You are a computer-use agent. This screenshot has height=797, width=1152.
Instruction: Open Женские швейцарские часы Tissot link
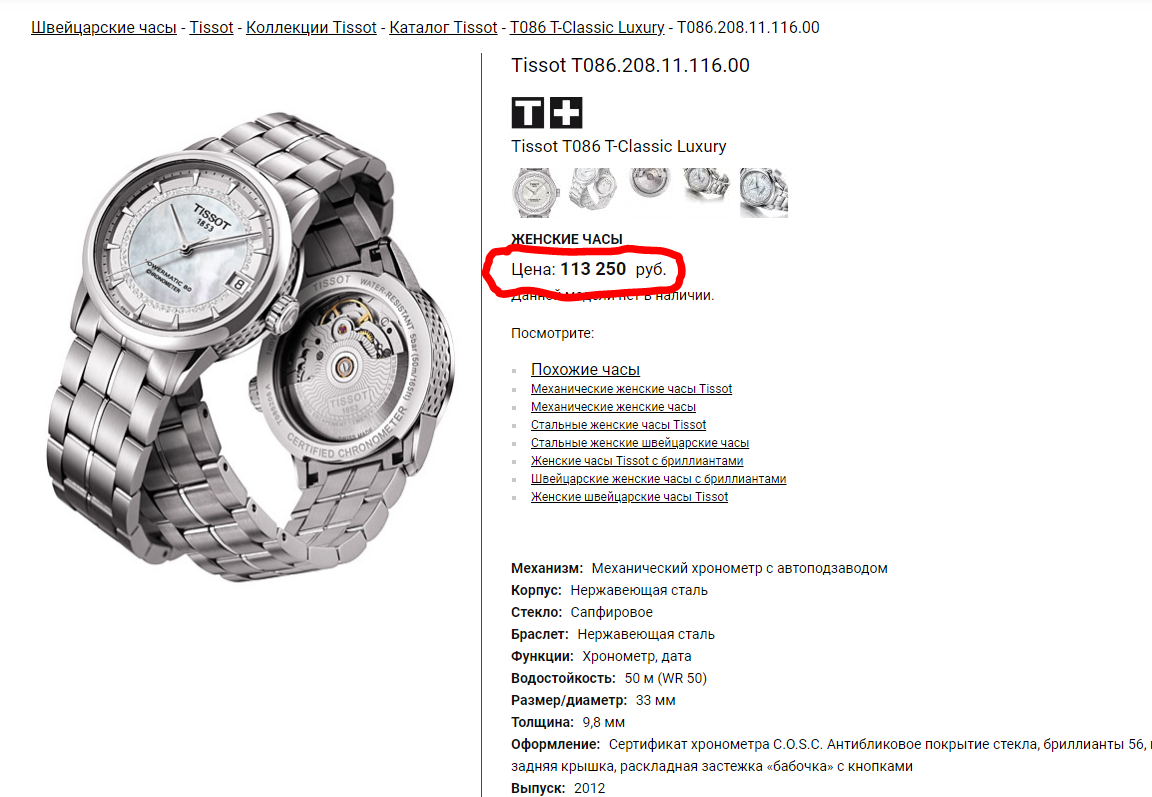(630, 497)
